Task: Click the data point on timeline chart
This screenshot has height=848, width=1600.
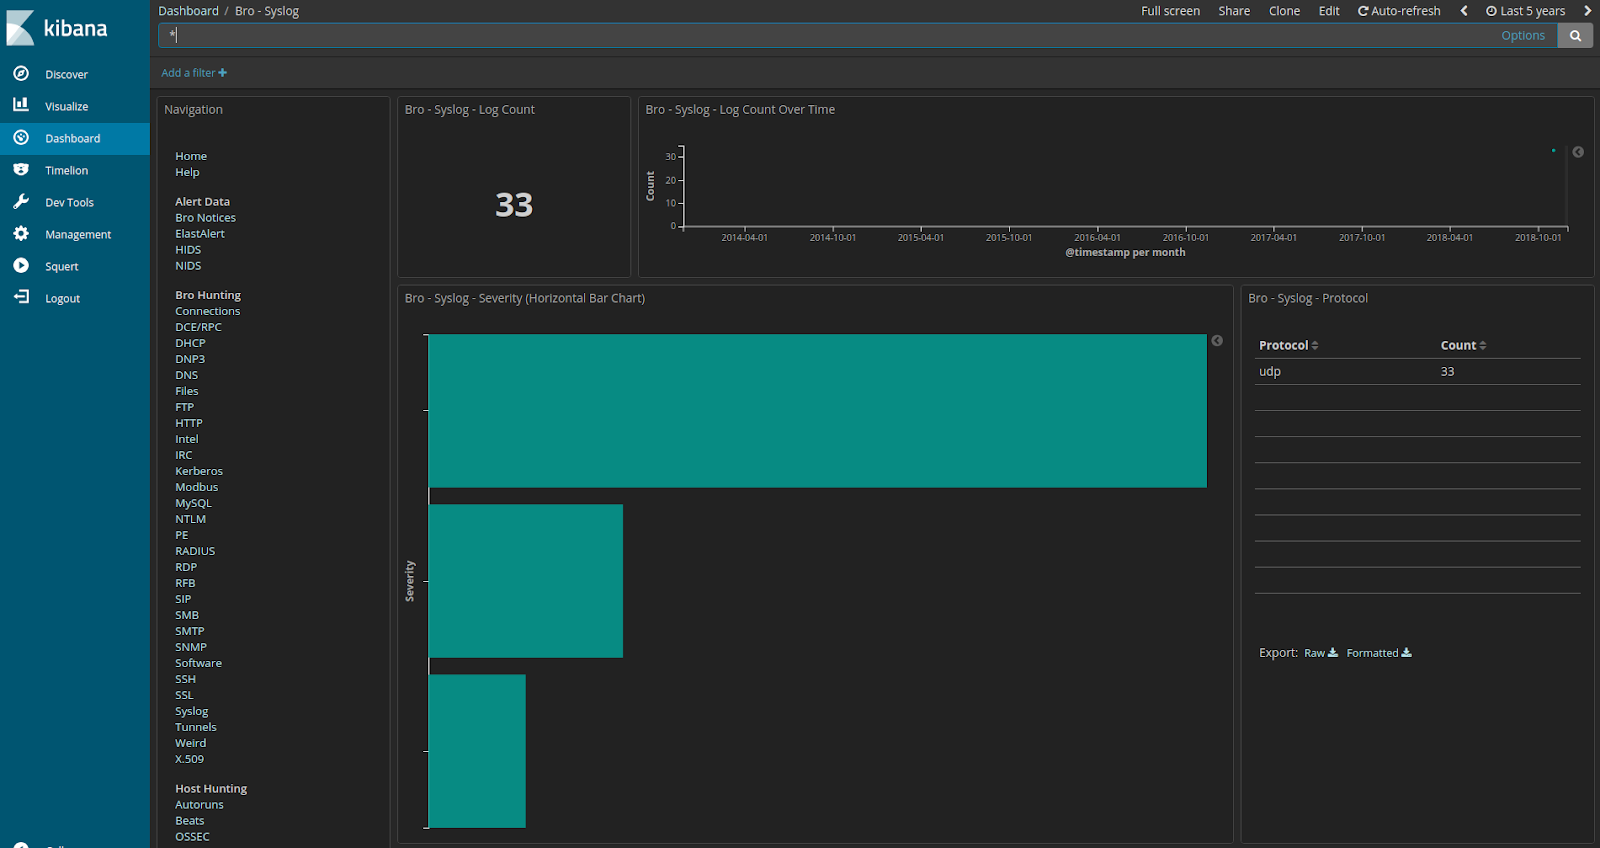Action: (x=1553, y=150)
